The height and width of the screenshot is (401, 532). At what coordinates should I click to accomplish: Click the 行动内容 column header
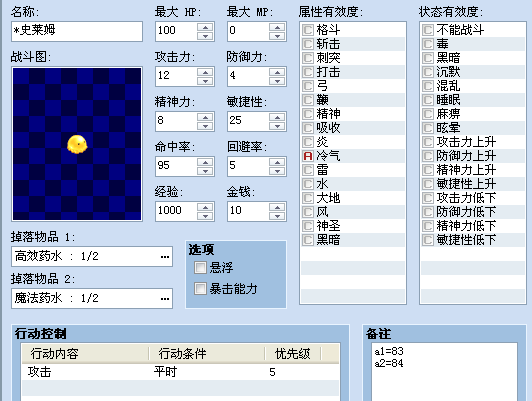pyautogui.click(x=85, y=354)
